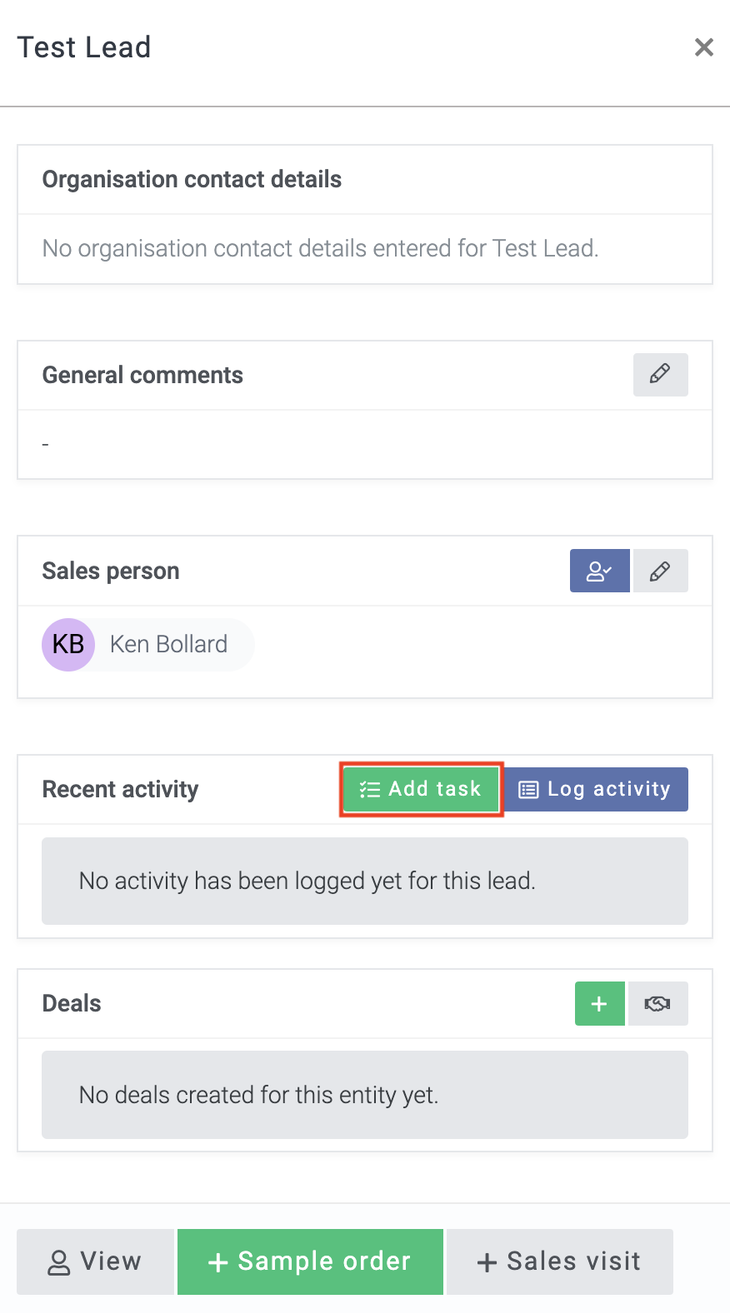This screenshot has width=730, height=1313.
Task: Close the Test Lead panel
Action: point(704,47)
